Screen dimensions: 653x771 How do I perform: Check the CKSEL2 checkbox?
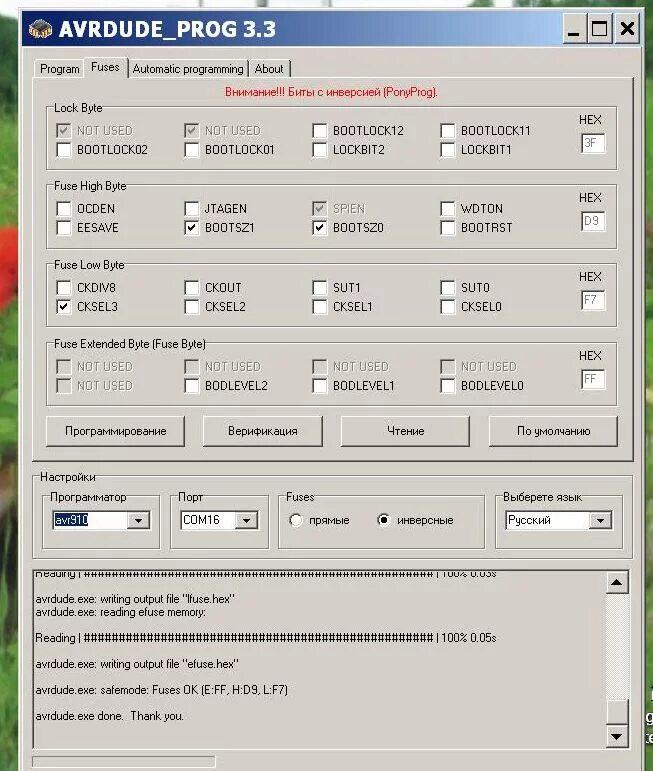[x=192, y=307]
